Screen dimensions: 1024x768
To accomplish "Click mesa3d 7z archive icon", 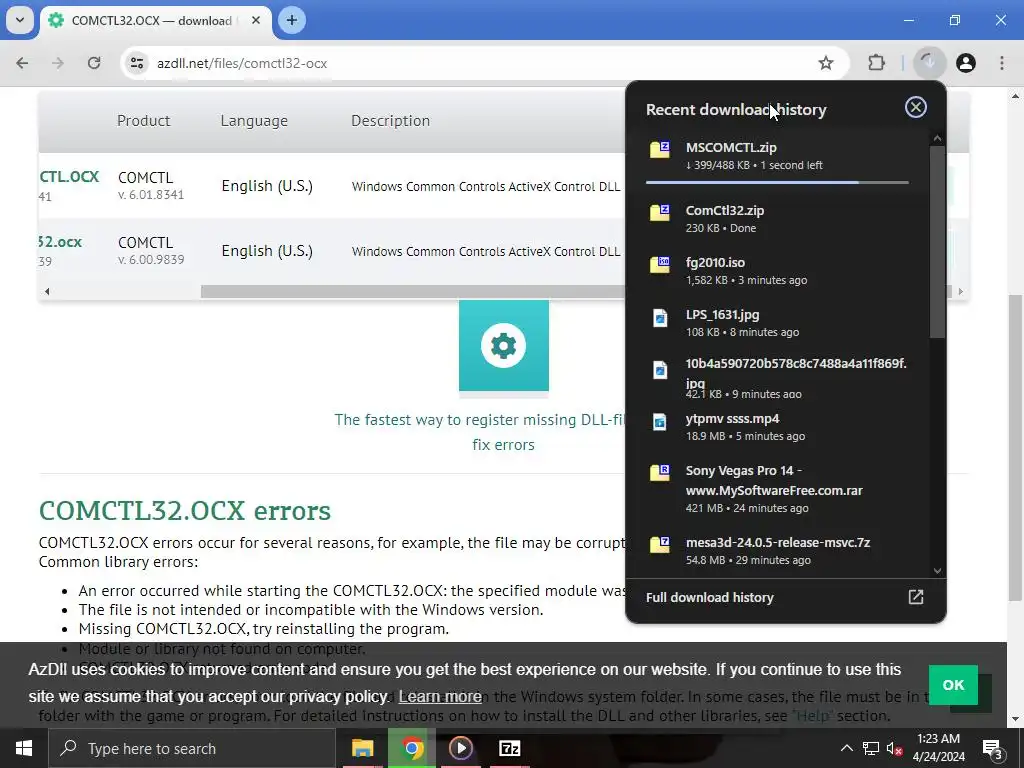I will pos(660,543).
